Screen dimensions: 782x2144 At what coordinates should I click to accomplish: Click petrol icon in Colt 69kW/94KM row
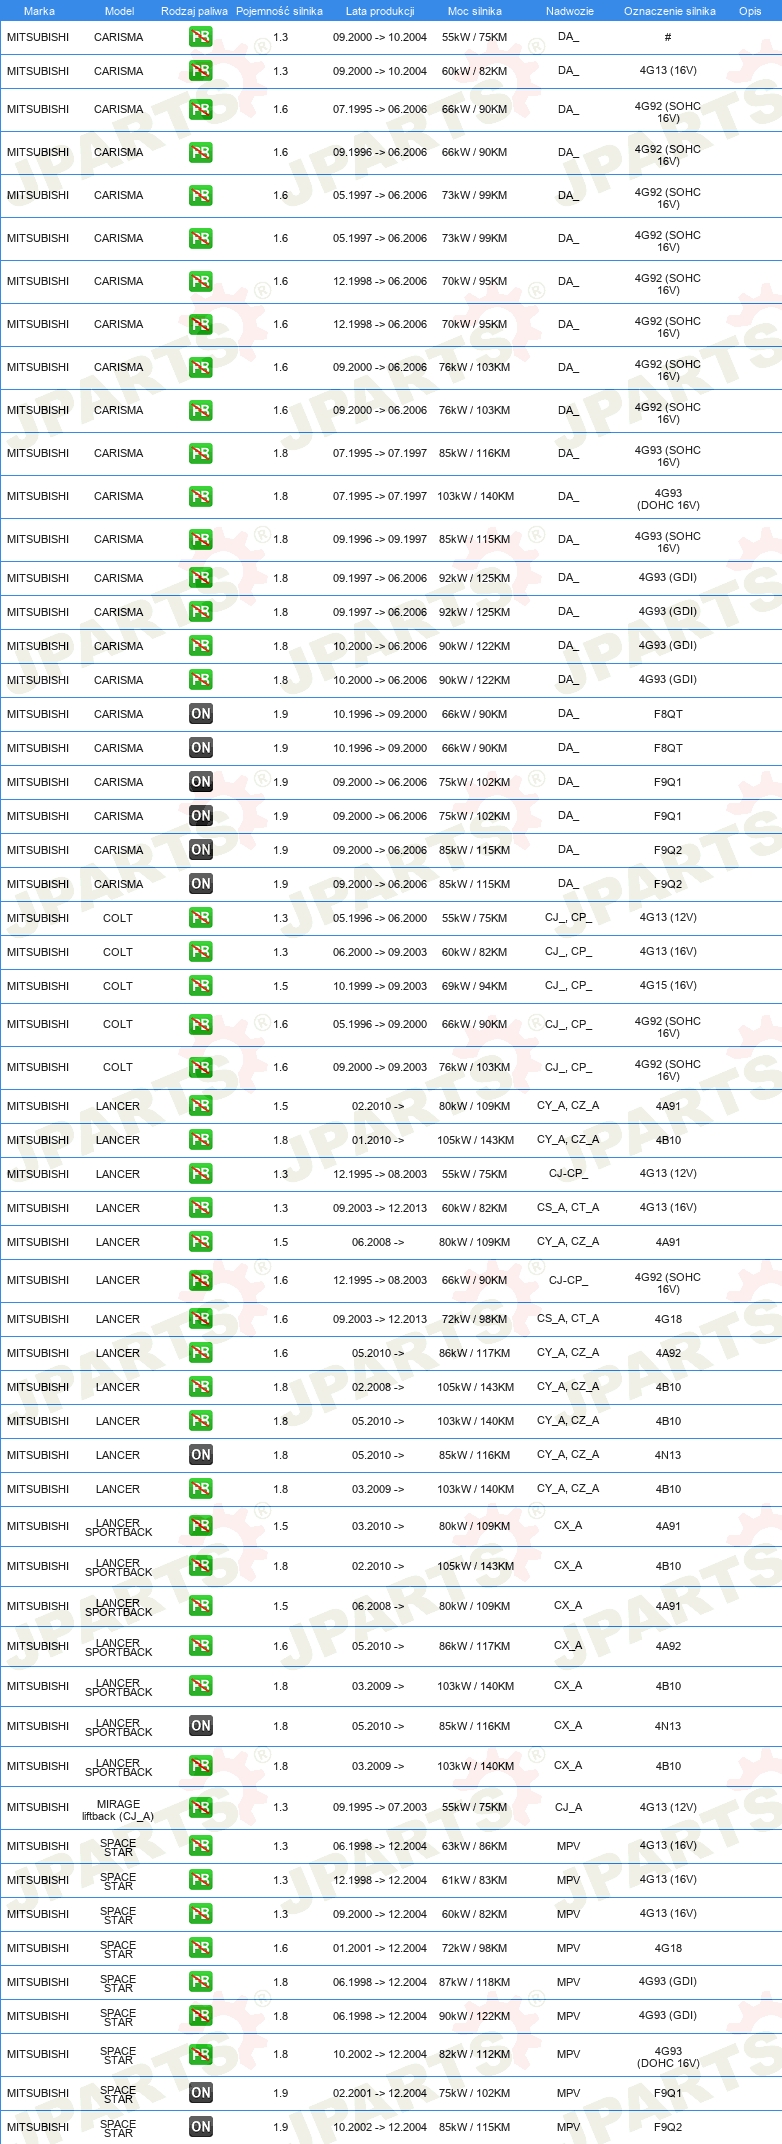[201, 986]
